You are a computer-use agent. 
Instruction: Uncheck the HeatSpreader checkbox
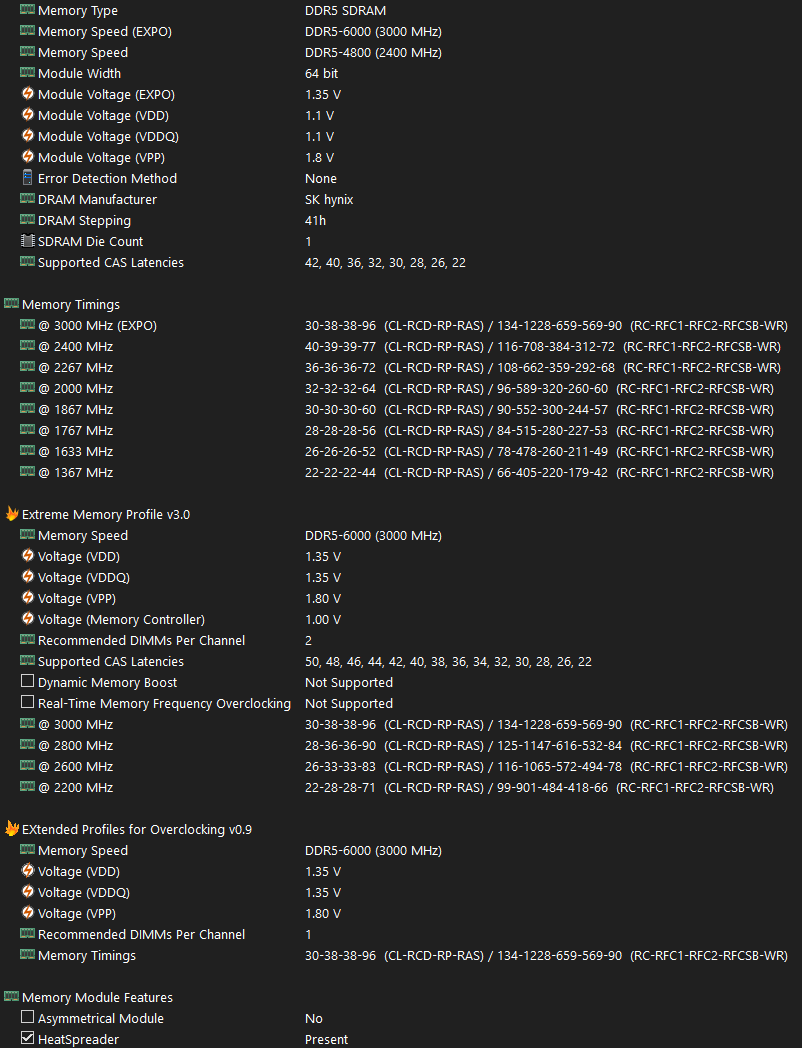[27, 1039]
